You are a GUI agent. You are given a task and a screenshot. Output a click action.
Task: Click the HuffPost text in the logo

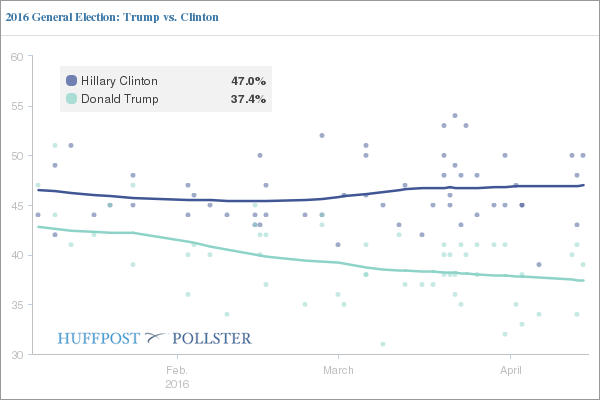click(98, 339)
